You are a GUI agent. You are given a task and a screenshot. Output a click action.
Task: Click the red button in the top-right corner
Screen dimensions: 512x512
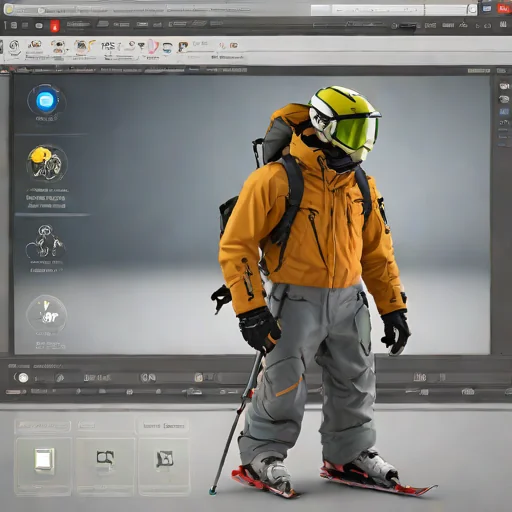pyautogui.click(x=503, y=9)
